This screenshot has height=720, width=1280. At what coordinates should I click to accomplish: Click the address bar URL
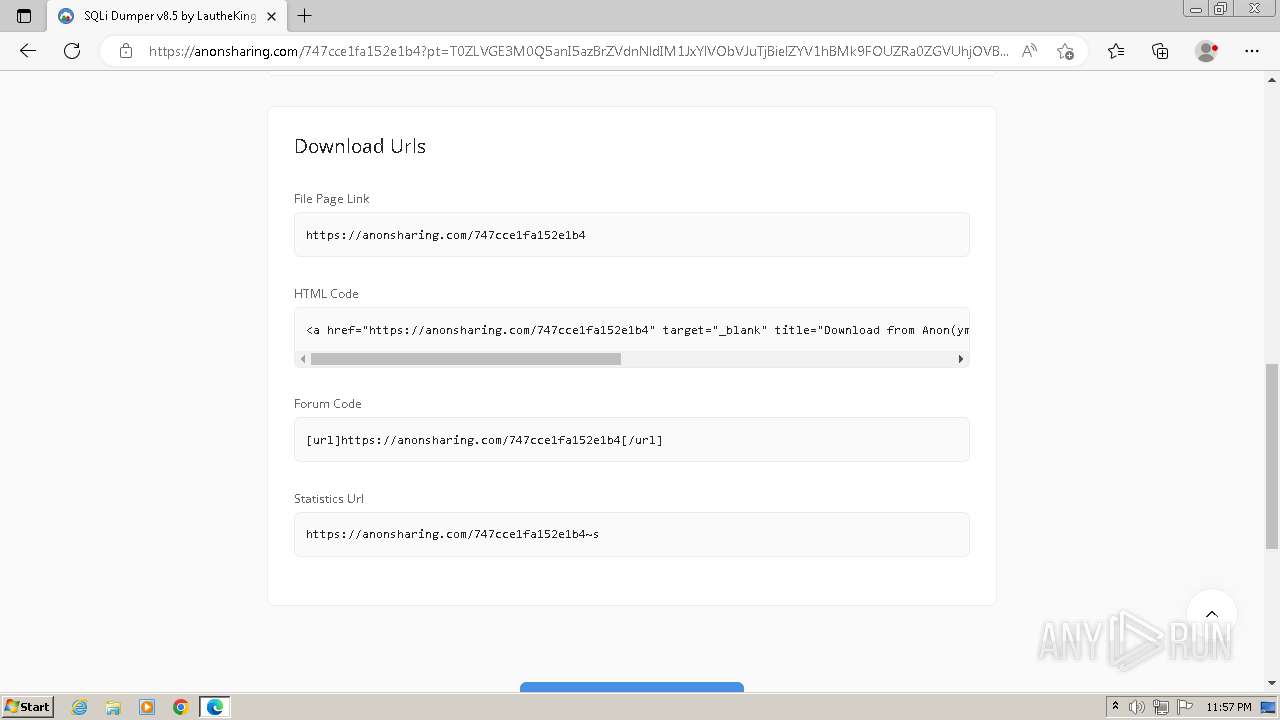(x=578, y=51)
